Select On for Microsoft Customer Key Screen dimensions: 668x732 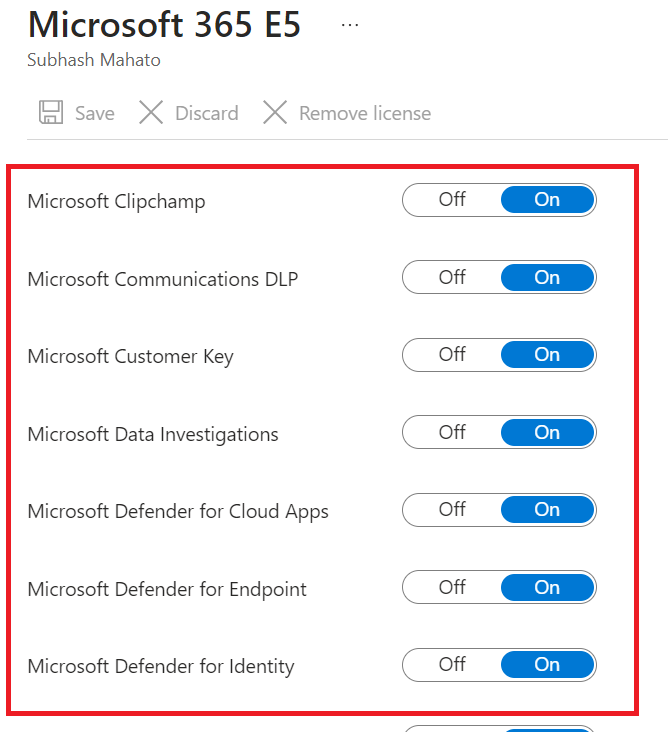pos(548,355)
